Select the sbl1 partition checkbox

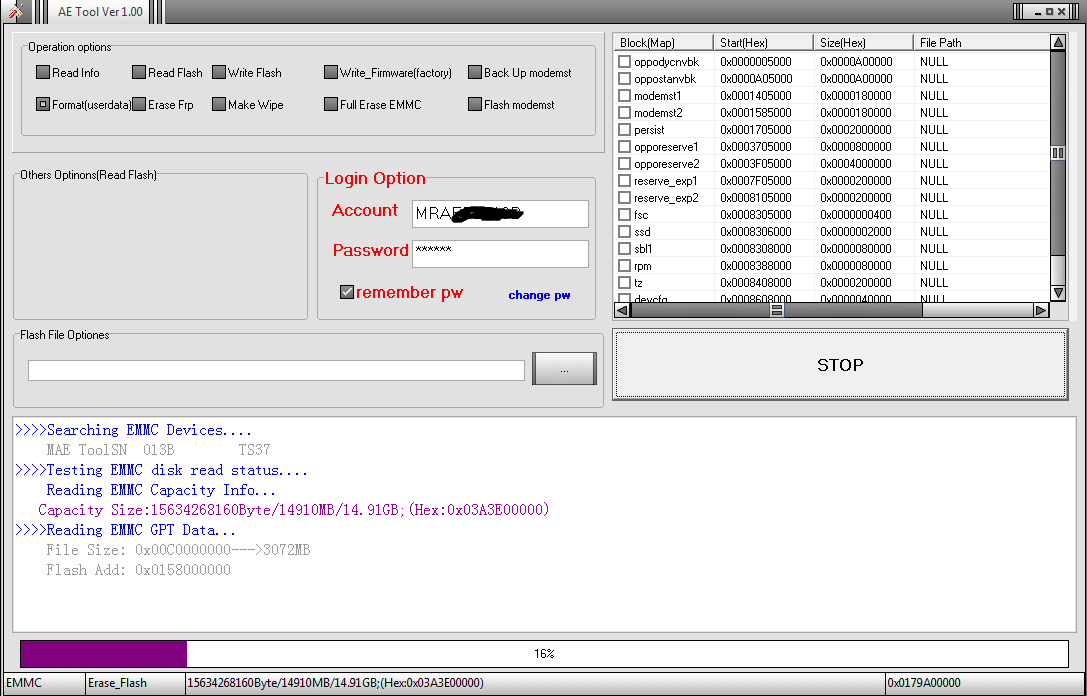pyautogui.click(x=624, y=248)
